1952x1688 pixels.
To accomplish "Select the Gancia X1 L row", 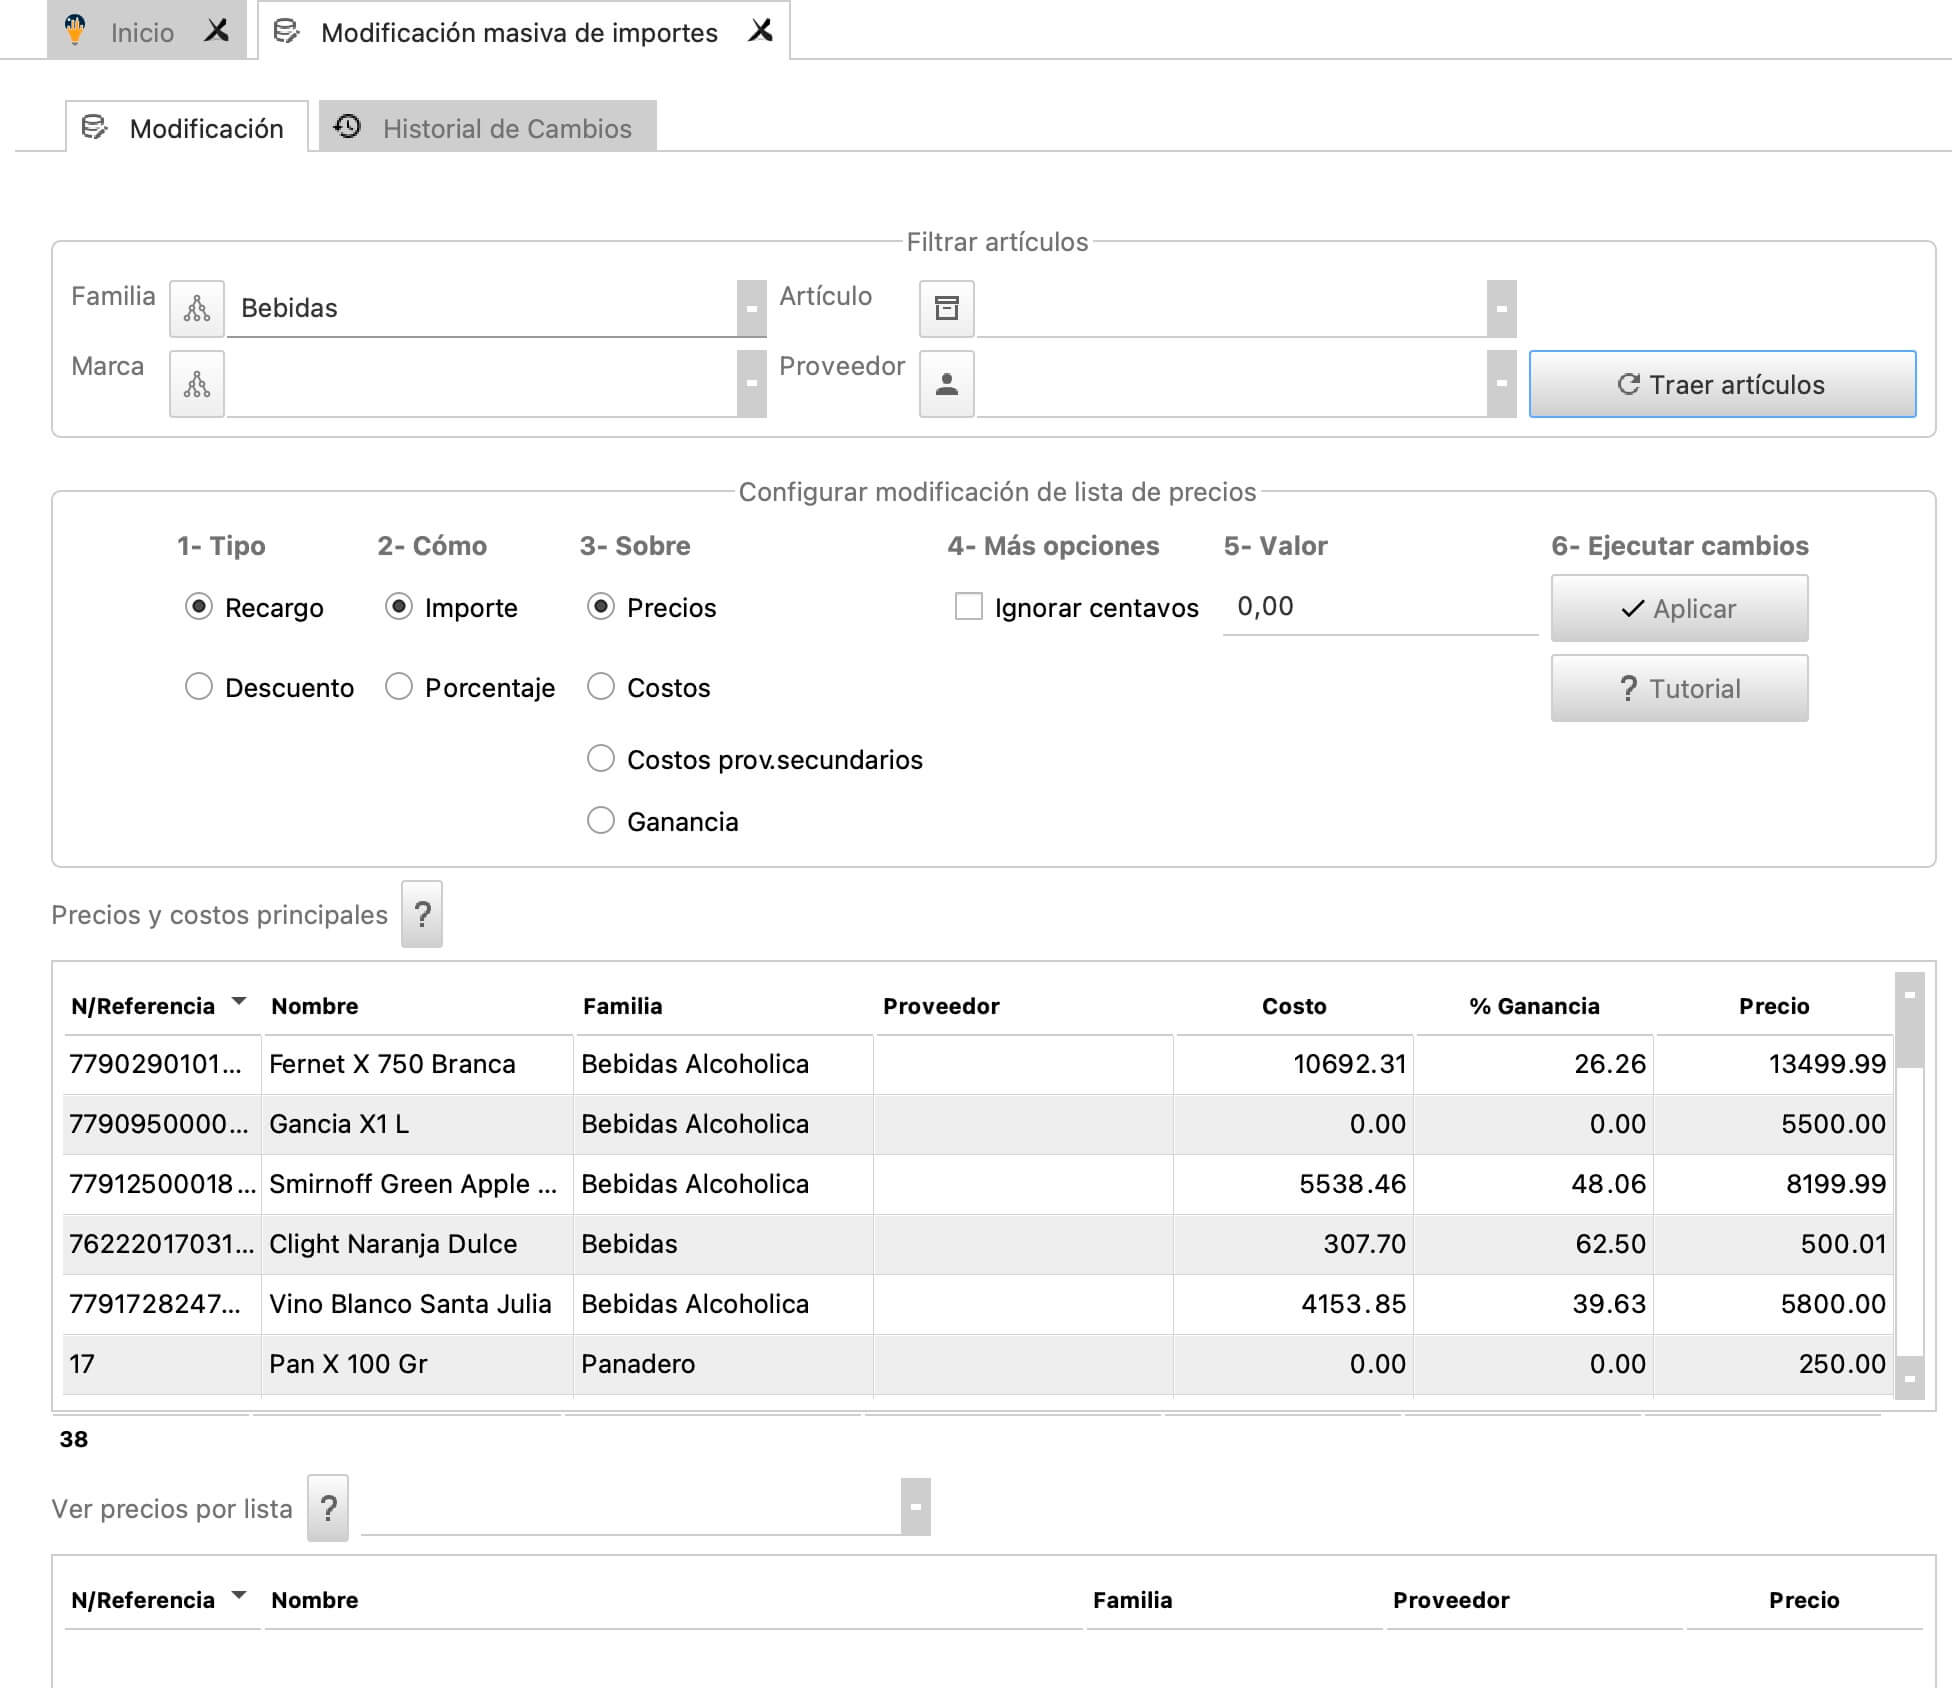I will (978, 1124).
